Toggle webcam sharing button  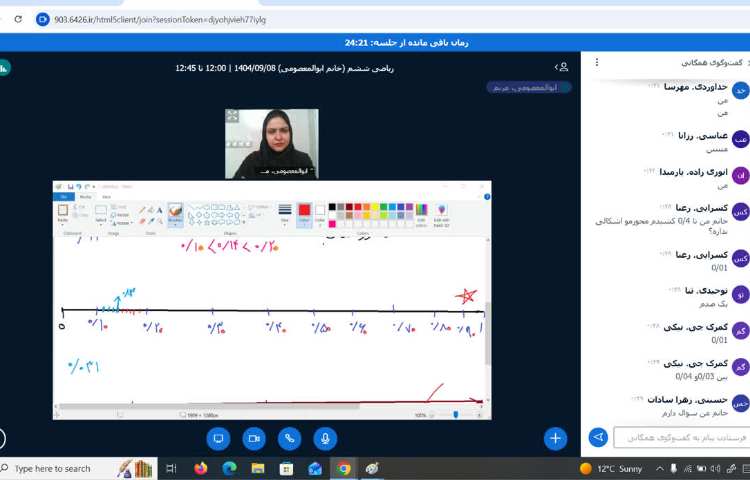click(254, 438)
